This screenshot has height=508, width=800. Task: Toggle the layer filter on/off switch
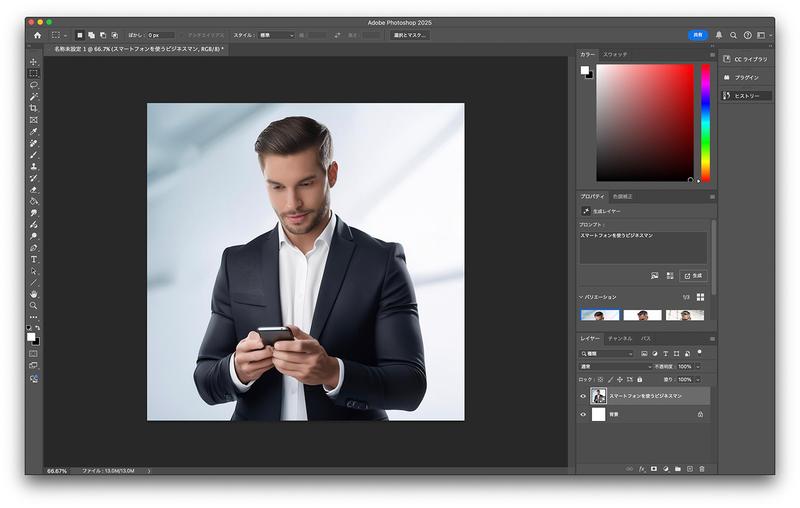pyautogui.click(x=700, y=352)
